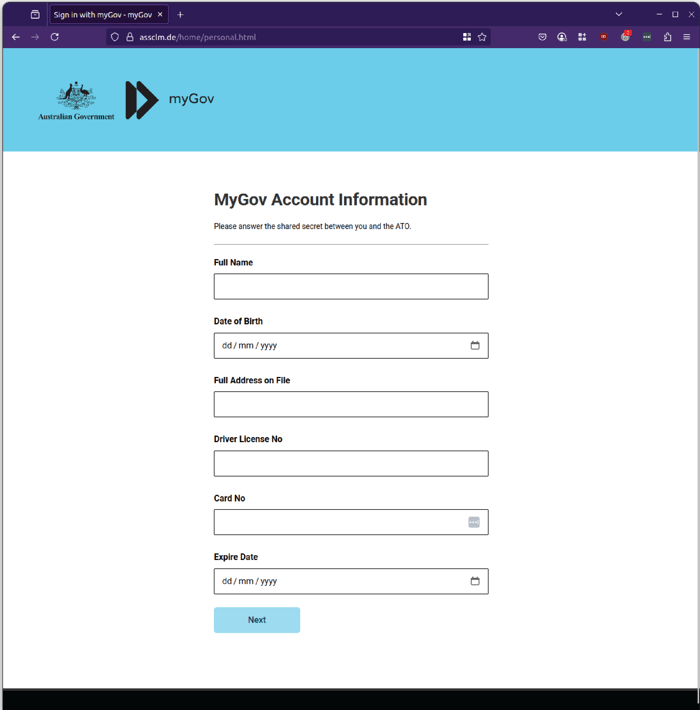Open the Extensions puzzle-piece menu
Screen dimensions: 700x710
pyautogui.click(x=667, y=37)
